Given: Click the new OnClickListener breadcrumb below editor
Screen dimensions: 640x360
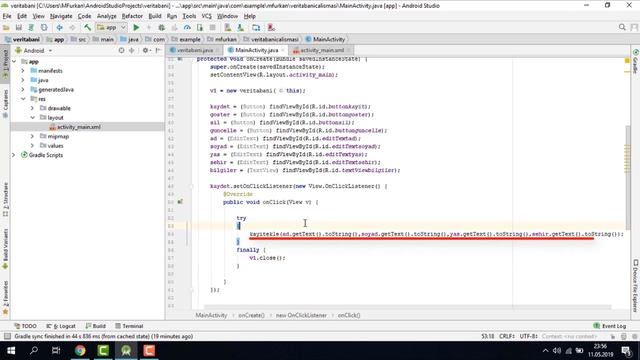Looking at the screenshot, I should tap(301, 316).
